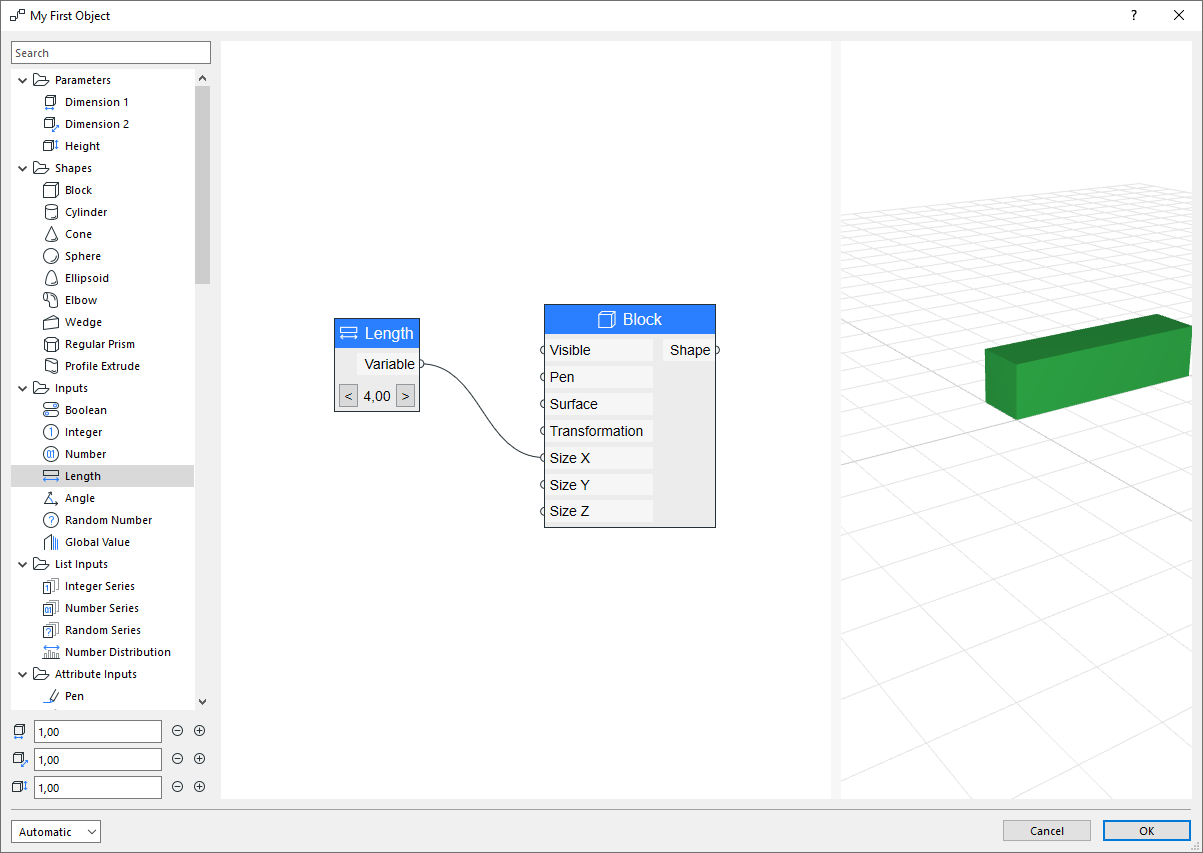This screenshot has height=853, width=1203.
Task: Click the Length node value 4,00
Action: (x=377, y=396)
